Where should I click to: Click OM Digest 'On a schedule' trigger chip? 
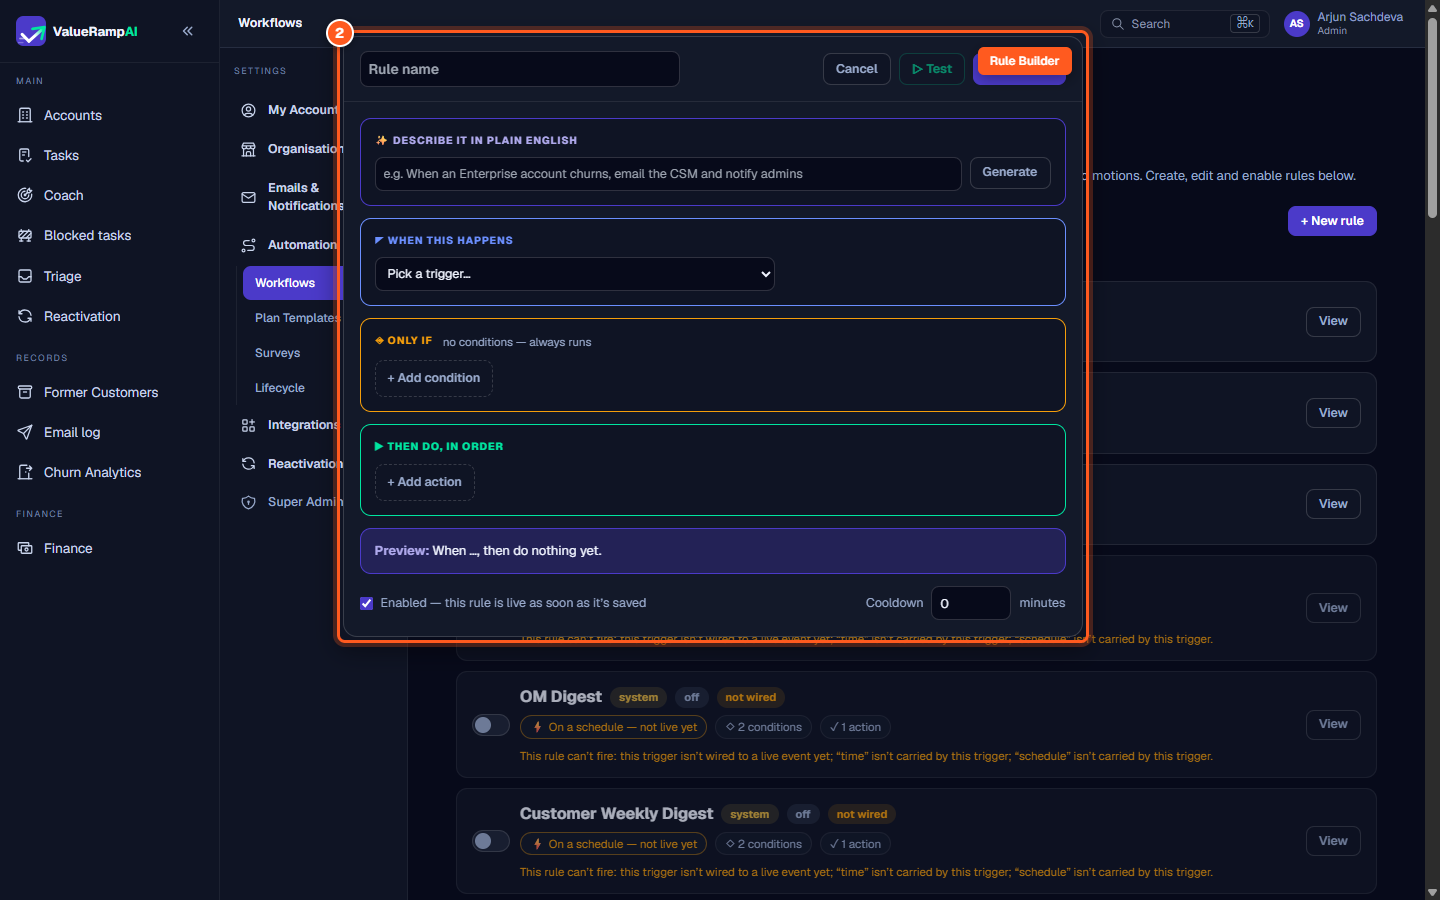(613, 727)
